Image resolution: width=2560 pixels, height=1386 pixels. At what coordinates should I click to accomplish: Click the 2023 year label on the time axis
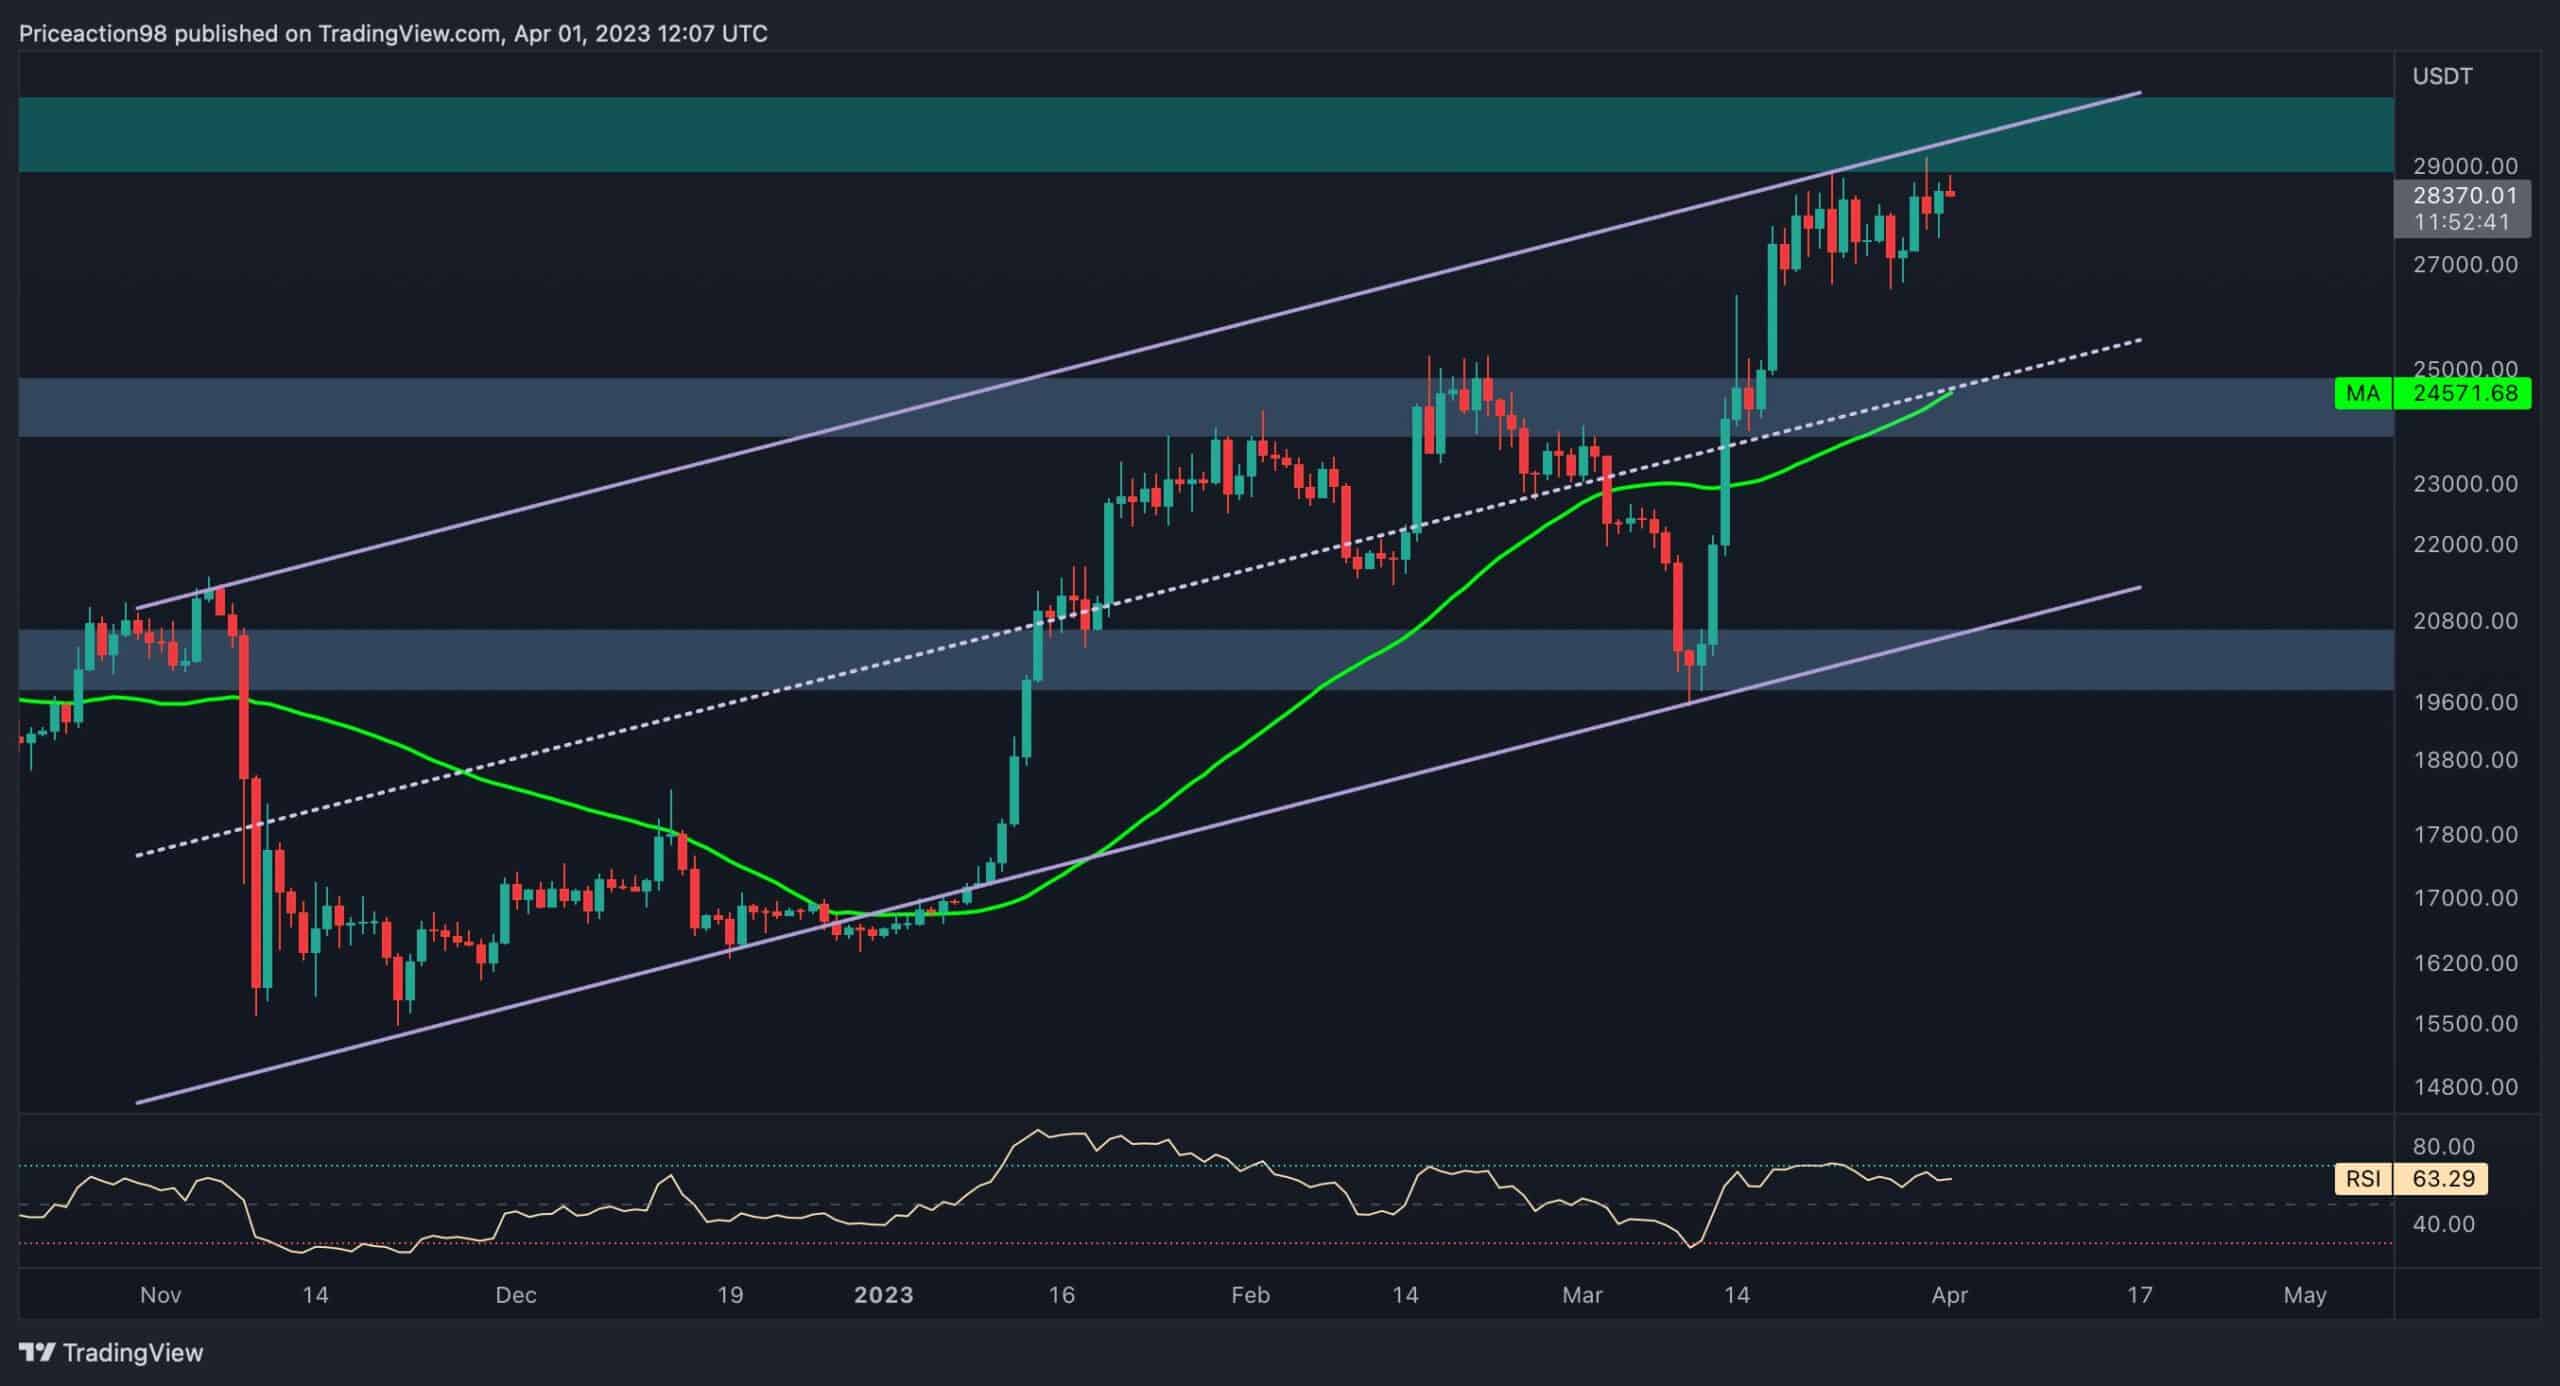[x=884, y=1295]
